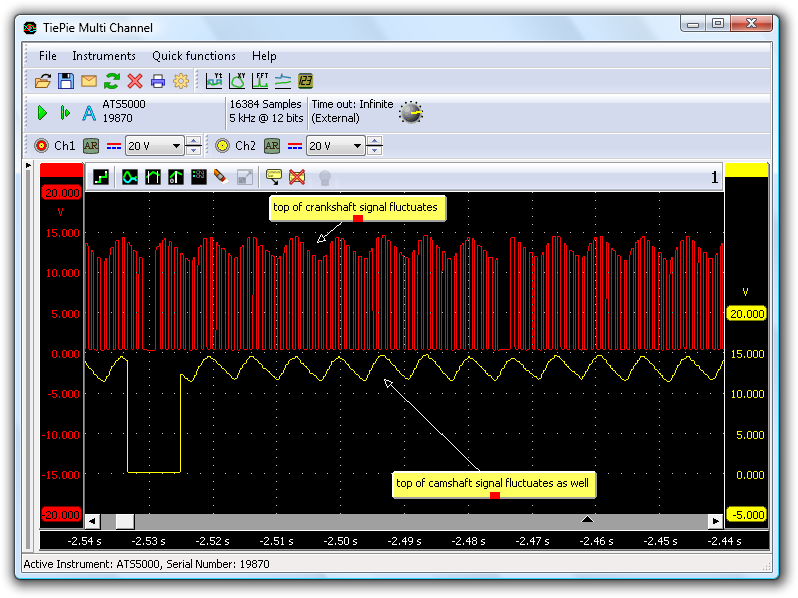Open the Ch1 20 V range dropdown
The width and height of the screenshot is (798, 598).
(x=154, y=146)
